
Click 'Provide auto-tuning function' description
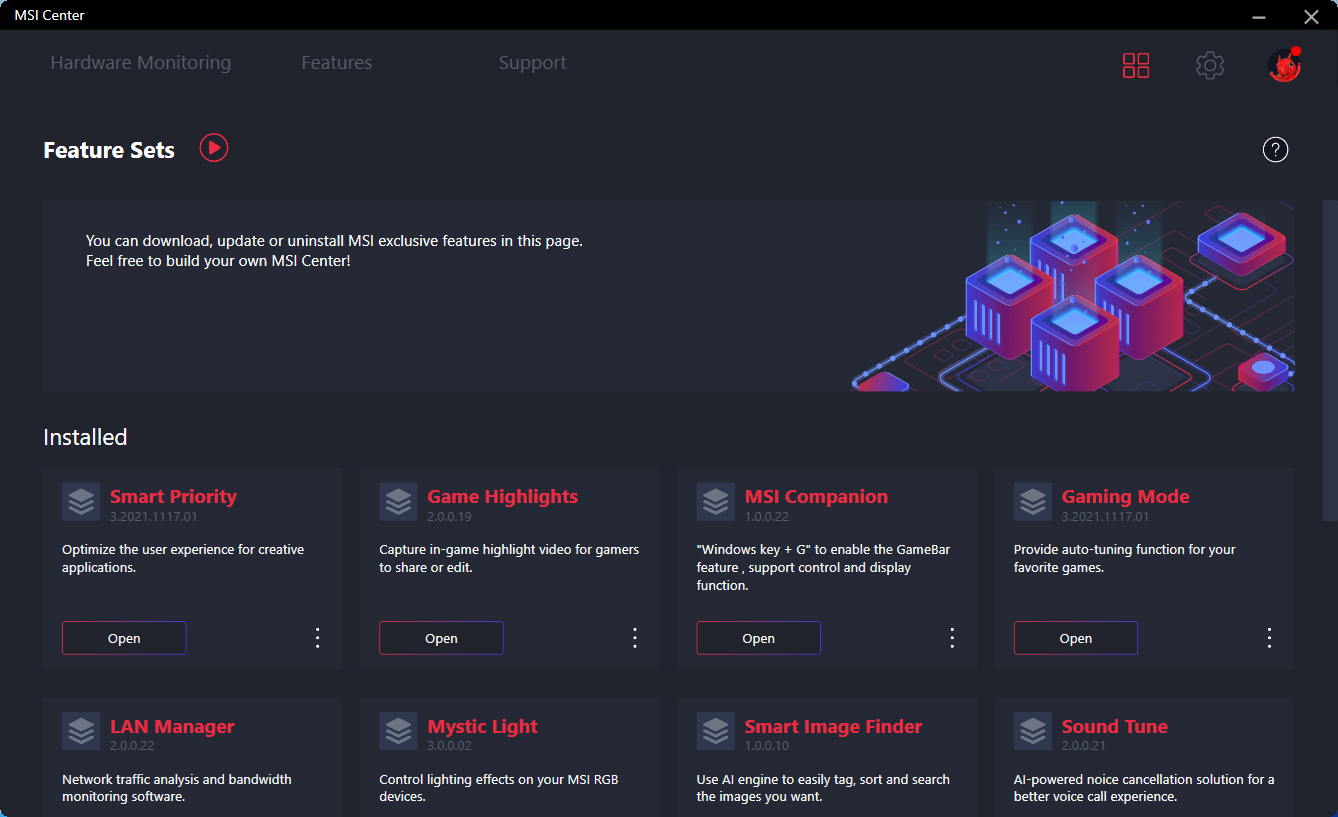point(1125,558)
